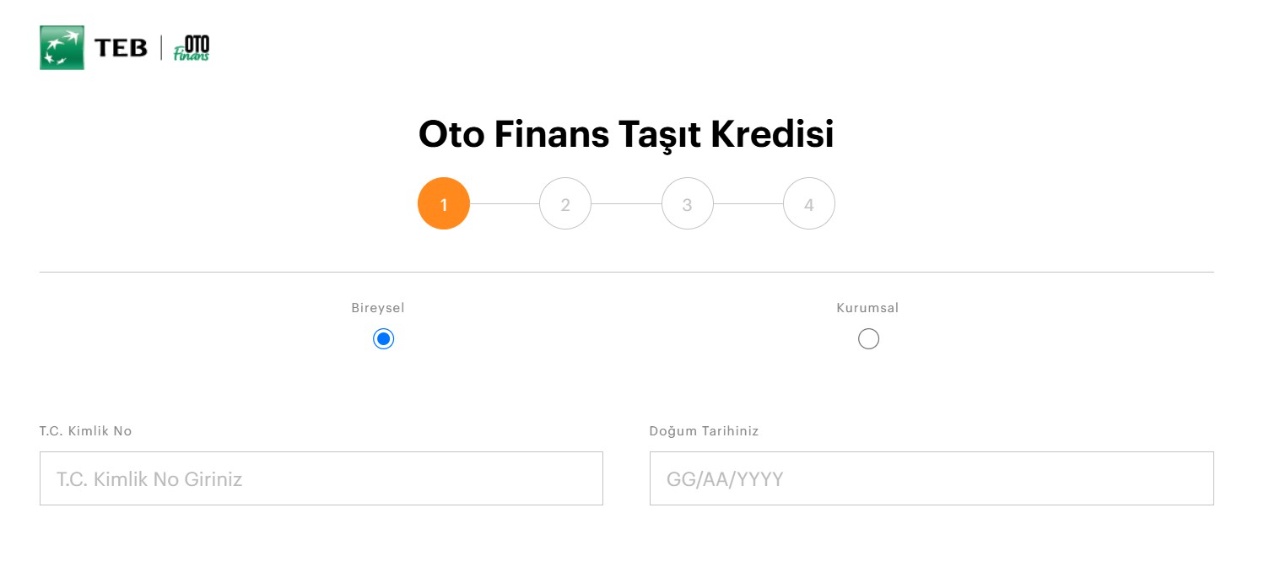Click the Bireysel option label
1280x561 pixels.
tap(378, 308)
